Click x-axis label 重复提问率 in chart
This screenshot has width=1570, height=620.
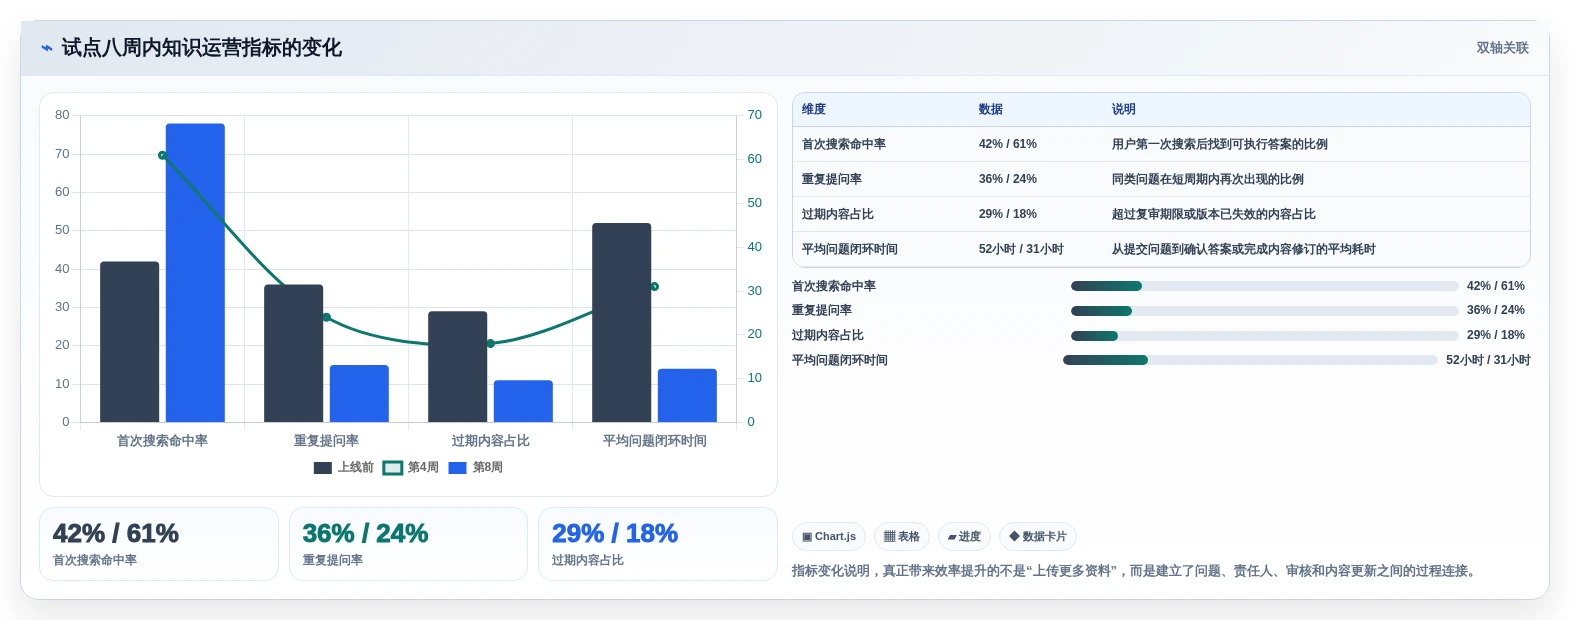326,441
